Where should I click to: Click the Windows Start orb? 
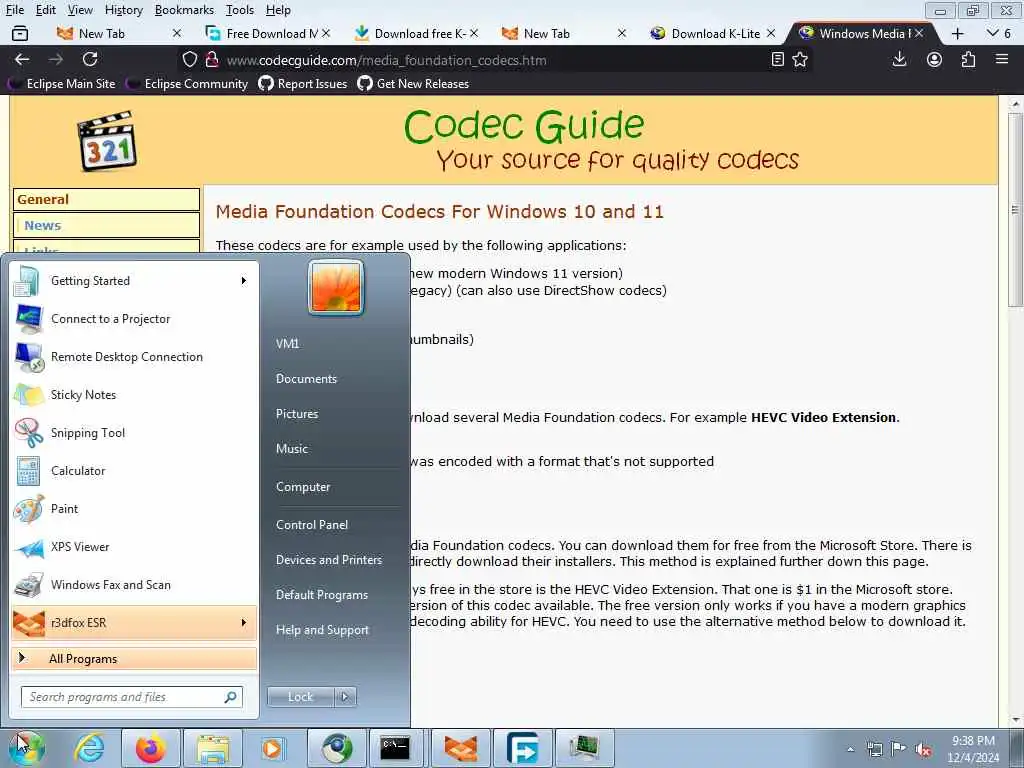coord(26,748)
